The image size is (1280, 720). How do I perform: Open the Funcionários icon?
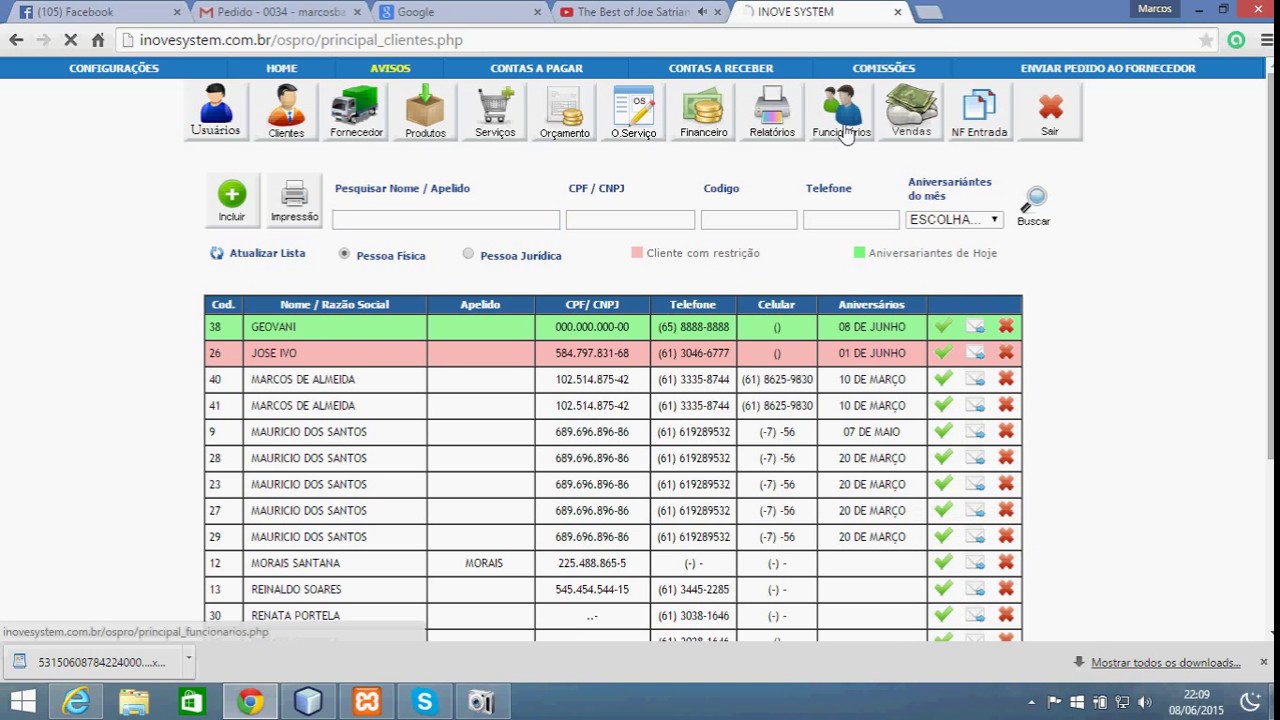tap(841, 111)
